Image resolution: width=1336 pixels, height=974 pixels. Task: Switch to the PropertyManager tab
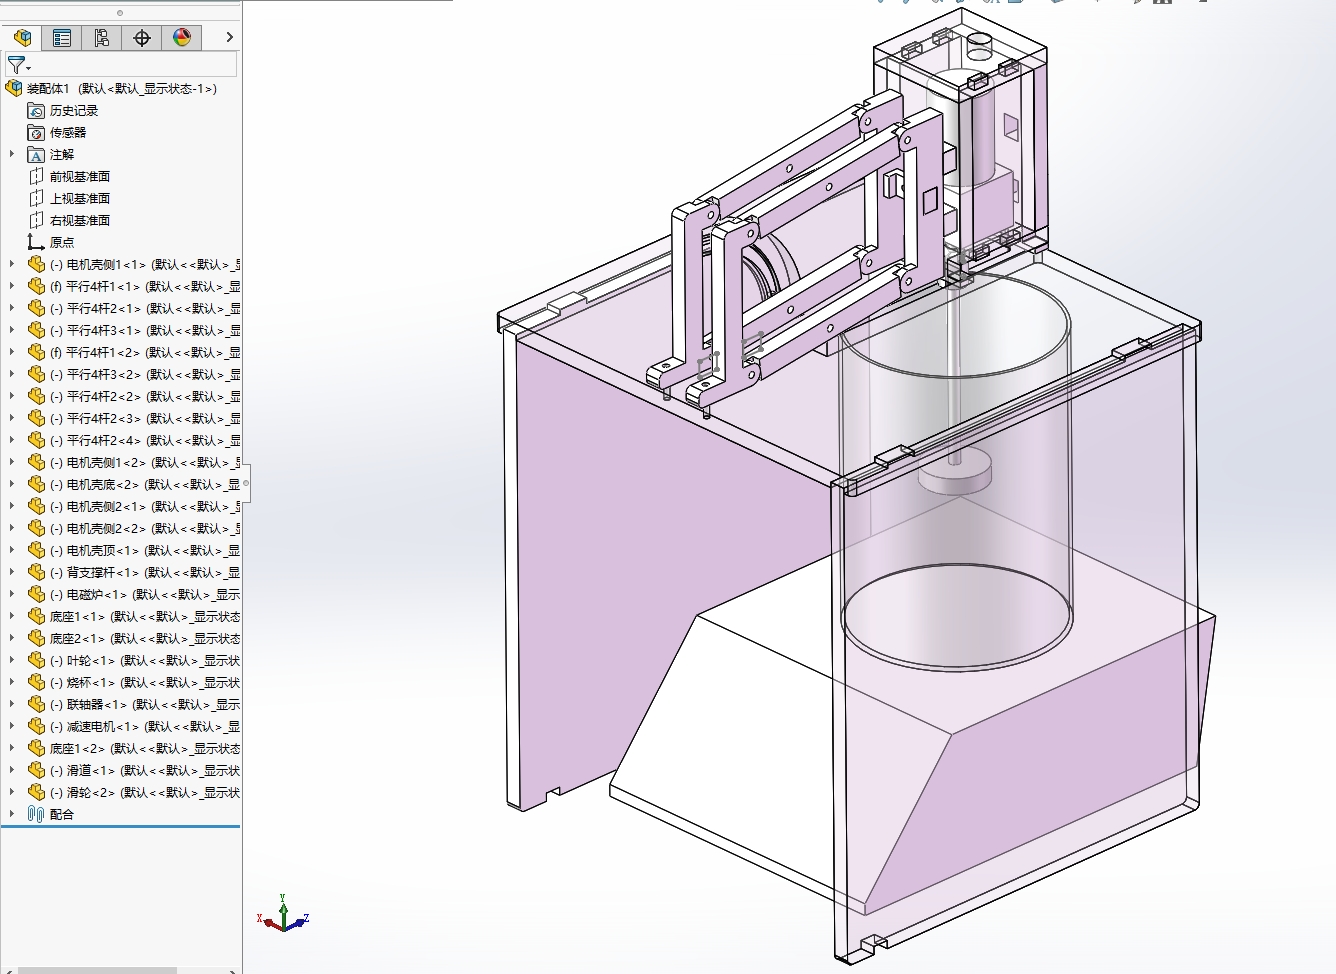click(62, 38)
